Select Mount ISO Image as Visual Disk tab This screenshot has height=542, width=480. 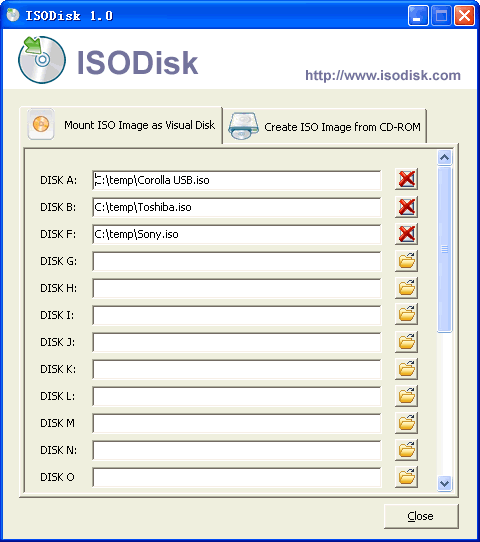tap(121, 124)
